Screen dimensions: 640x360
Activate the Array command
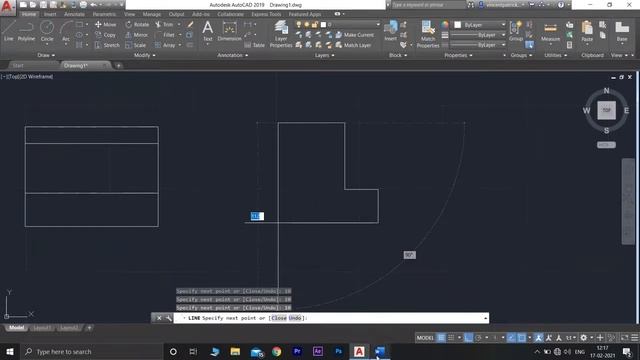pos(165,45)
